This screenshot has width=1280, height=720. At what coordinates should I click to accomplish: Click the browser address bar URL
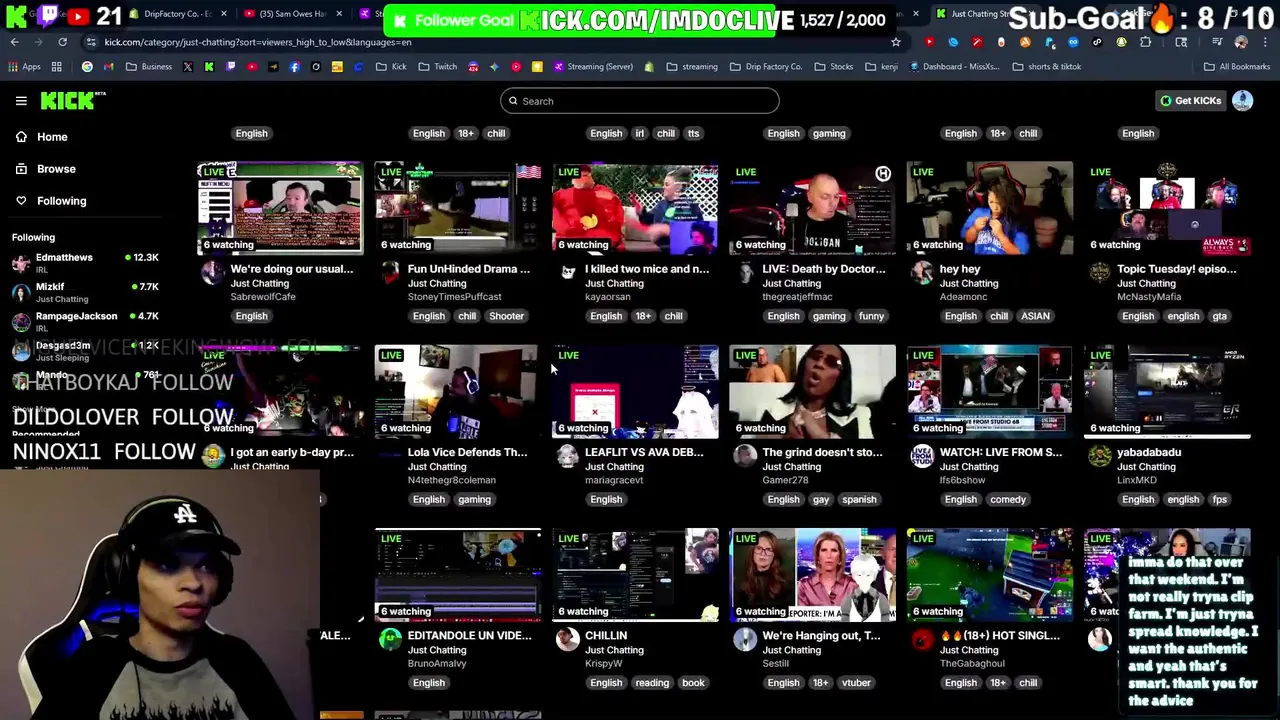pyautogui.click(x=258, y=42)
